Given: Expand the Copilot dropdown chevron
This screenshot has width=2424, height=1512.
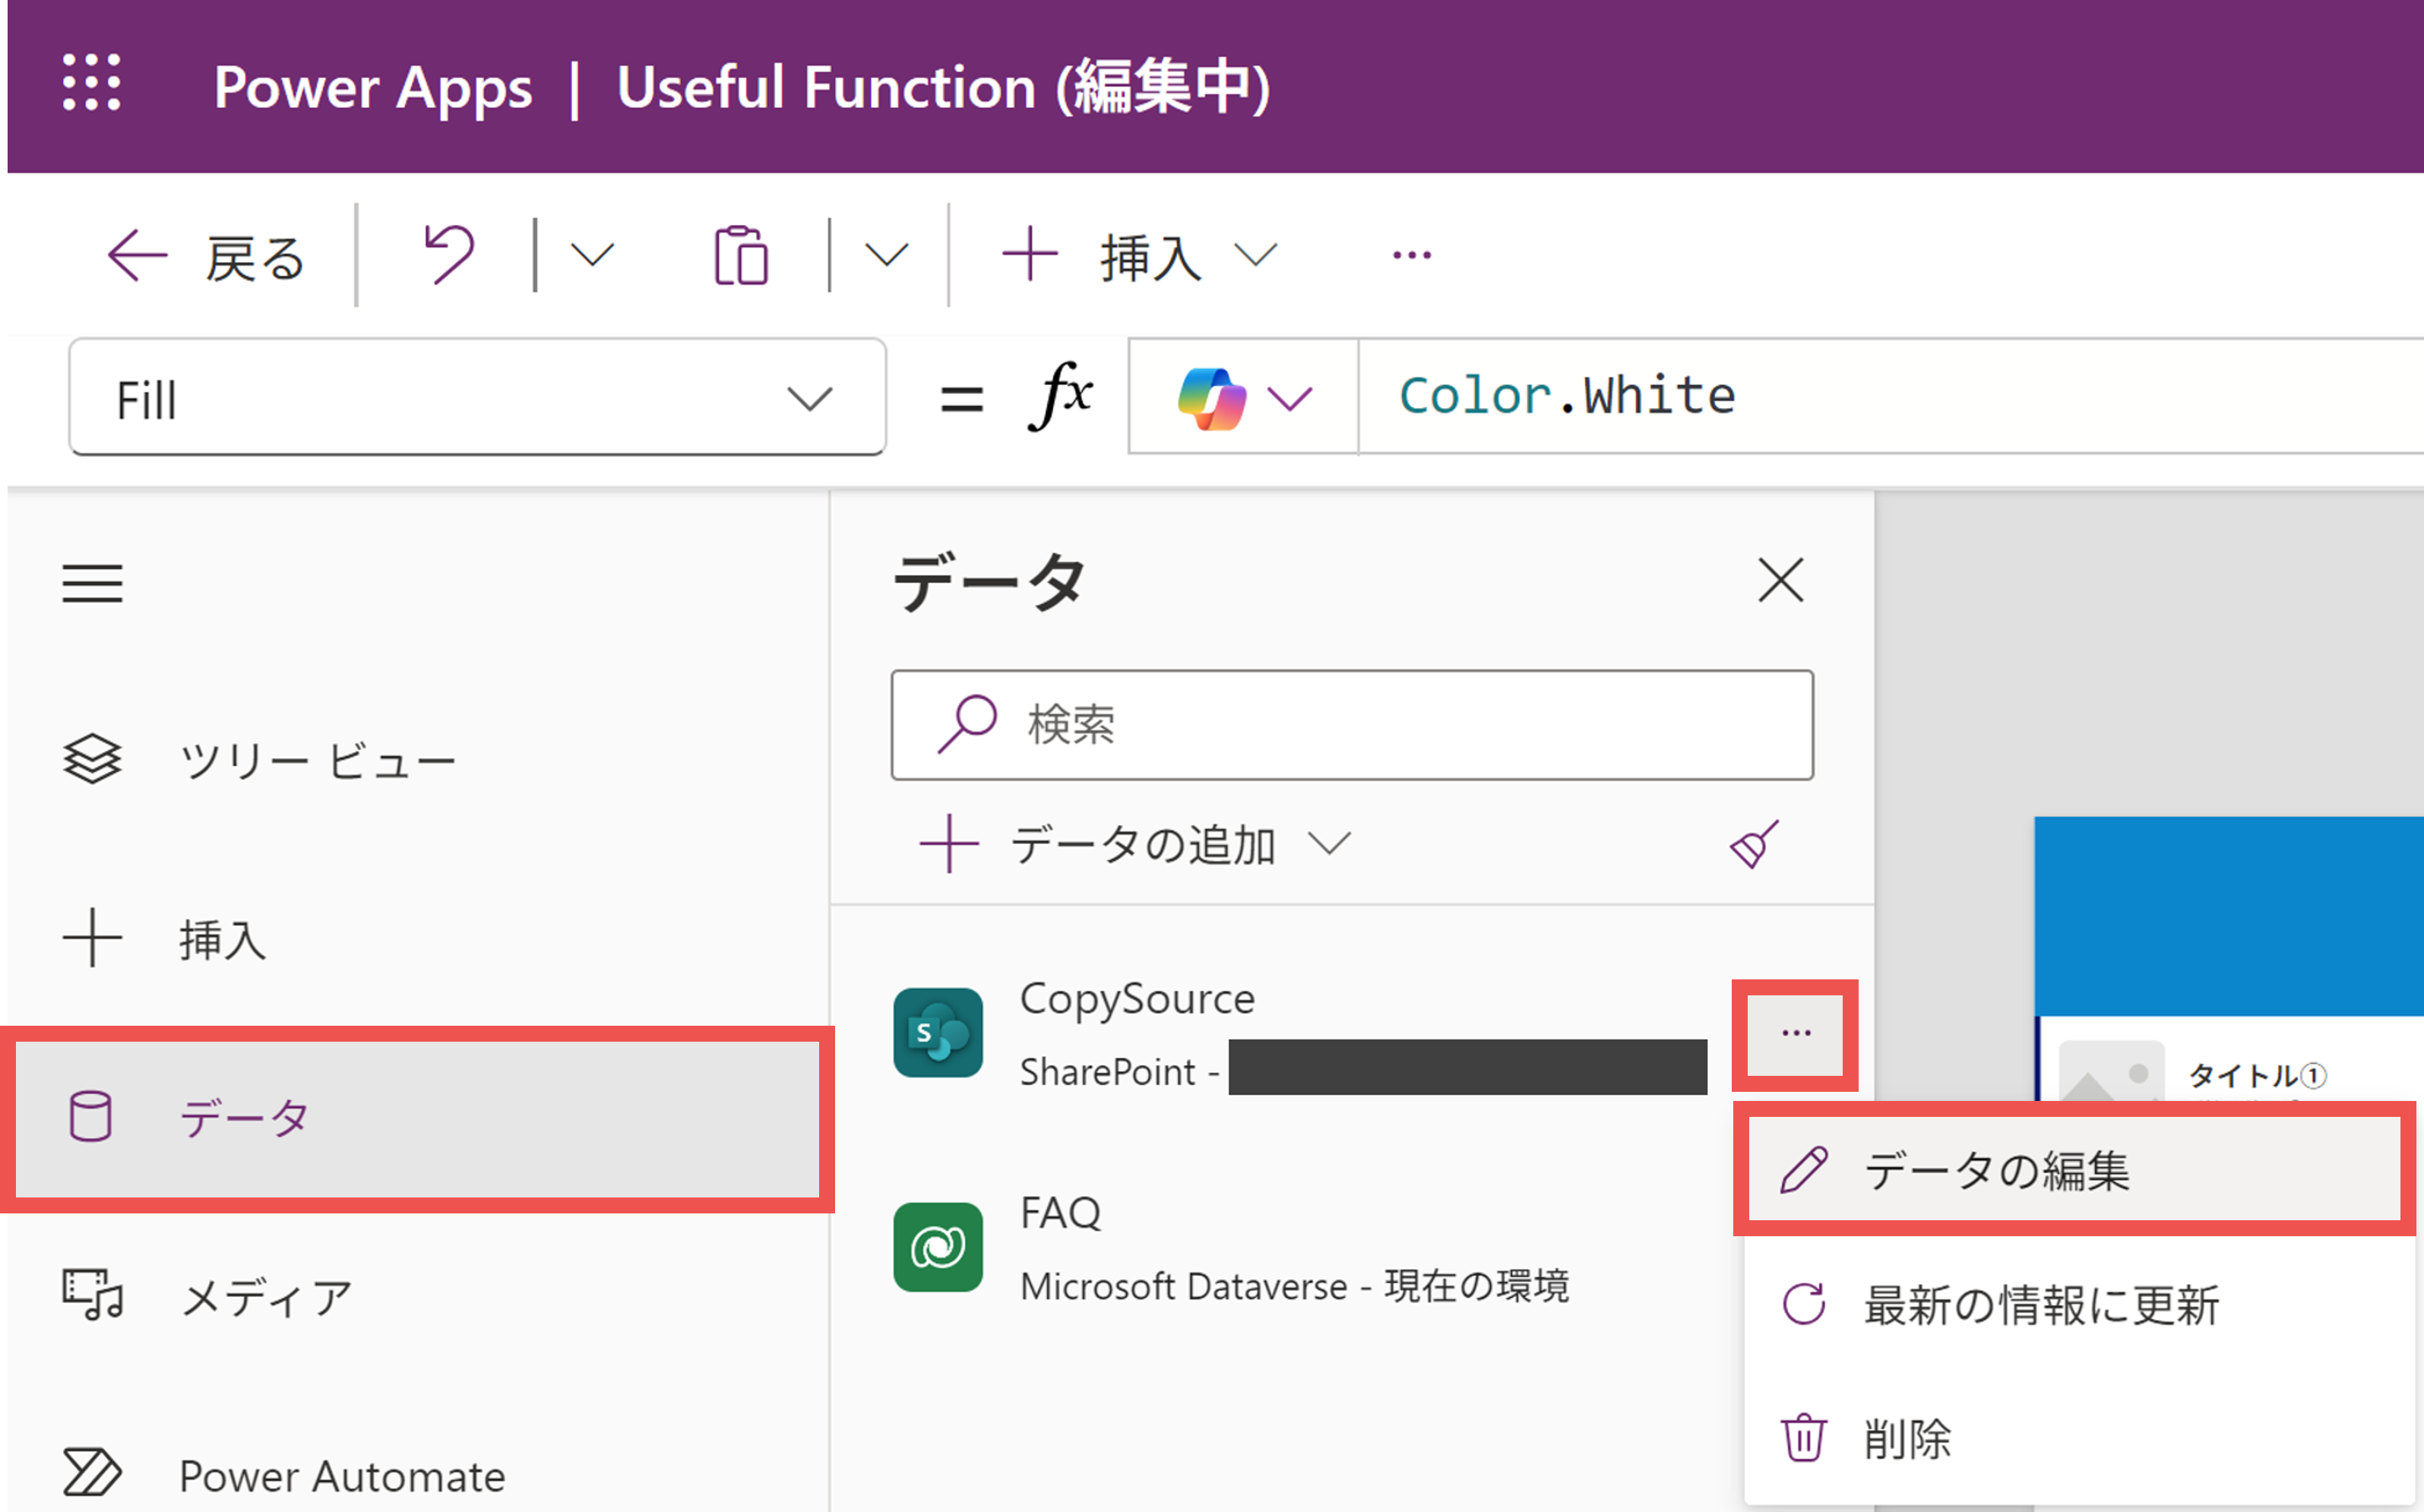Looking at the screenshot, I should (1290, 399).
